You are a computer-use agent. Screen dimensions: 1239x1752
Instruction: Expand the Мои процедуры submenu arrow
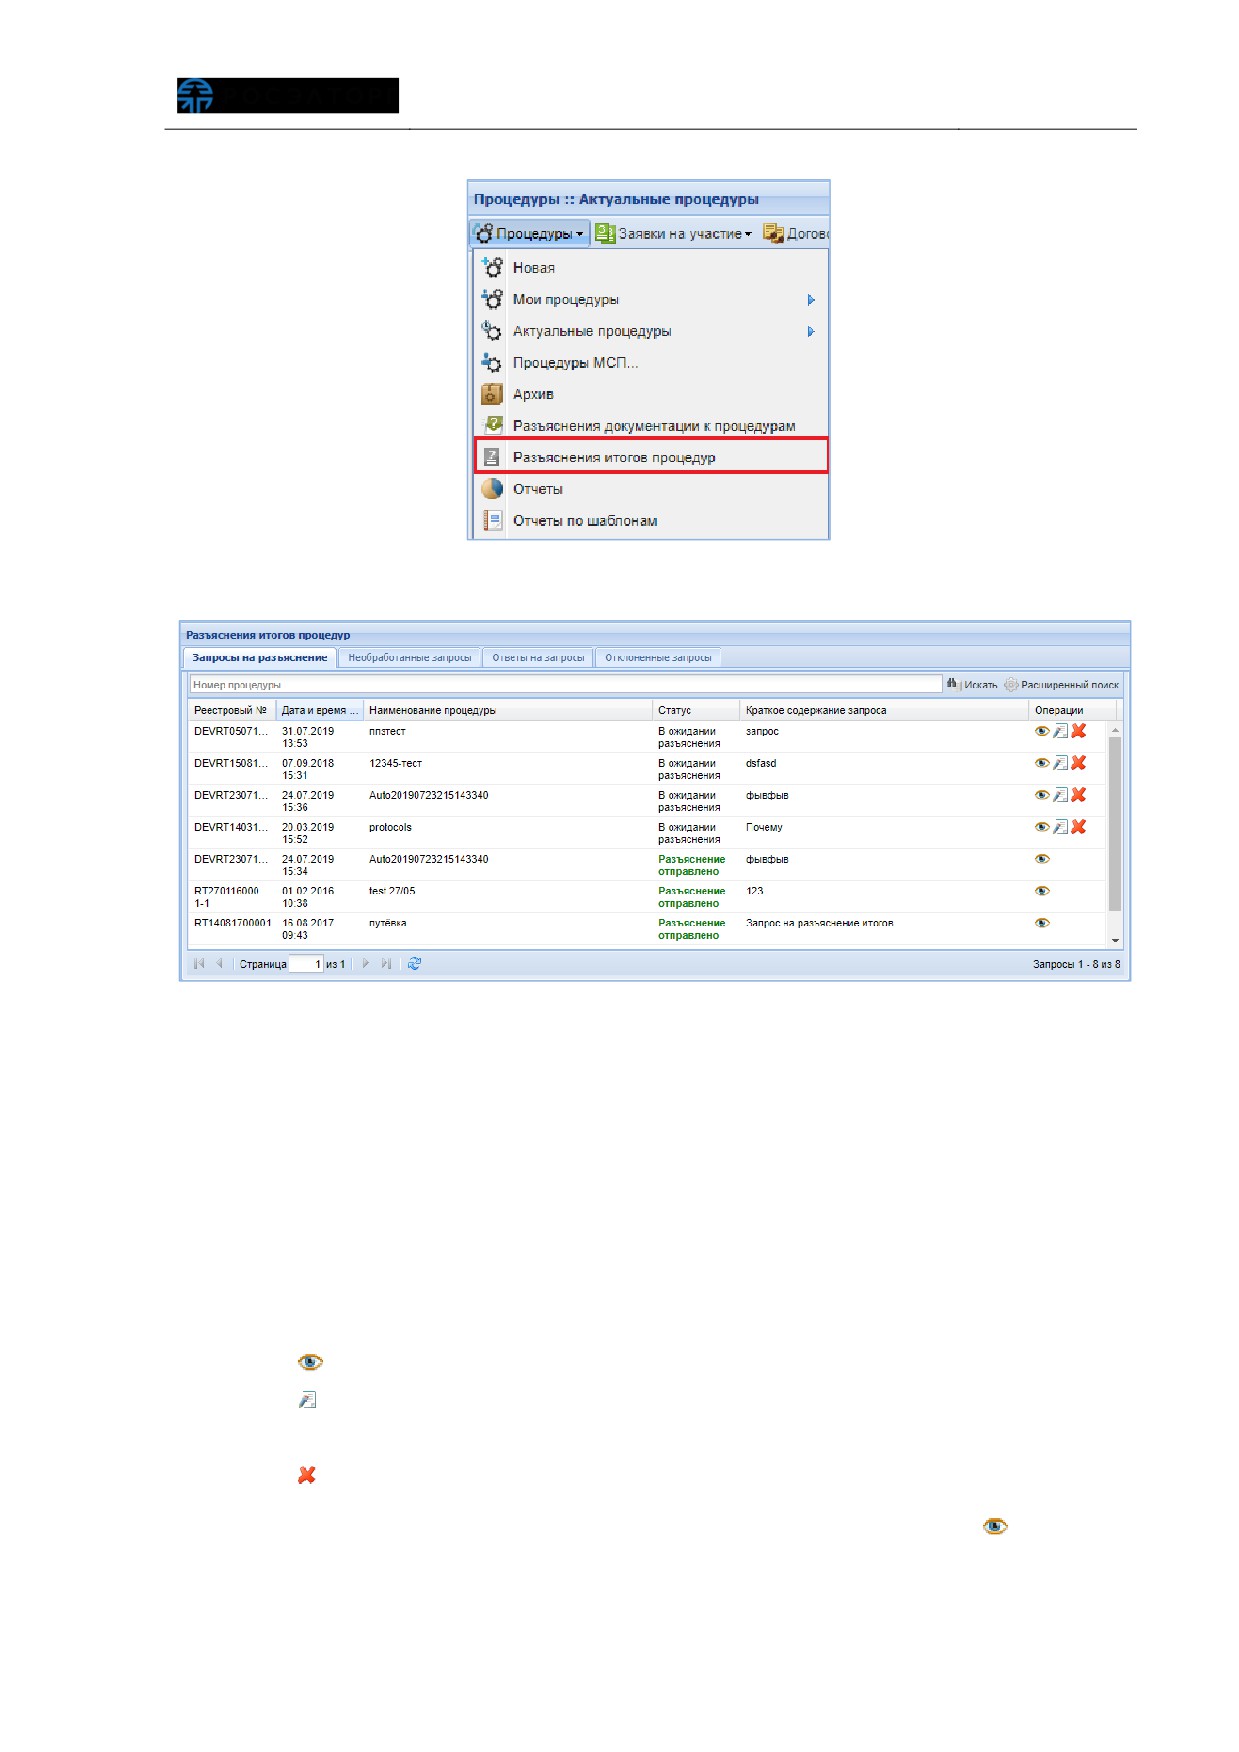pos(811,300)
